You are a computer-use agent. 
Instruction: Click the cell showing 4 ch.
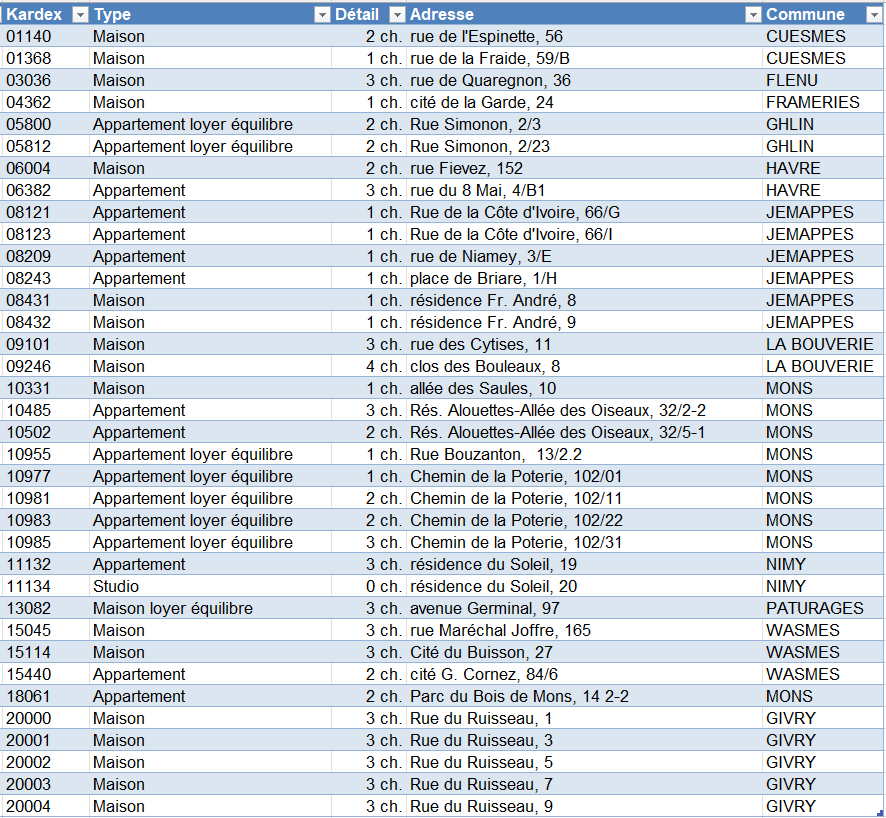(383, 366)
